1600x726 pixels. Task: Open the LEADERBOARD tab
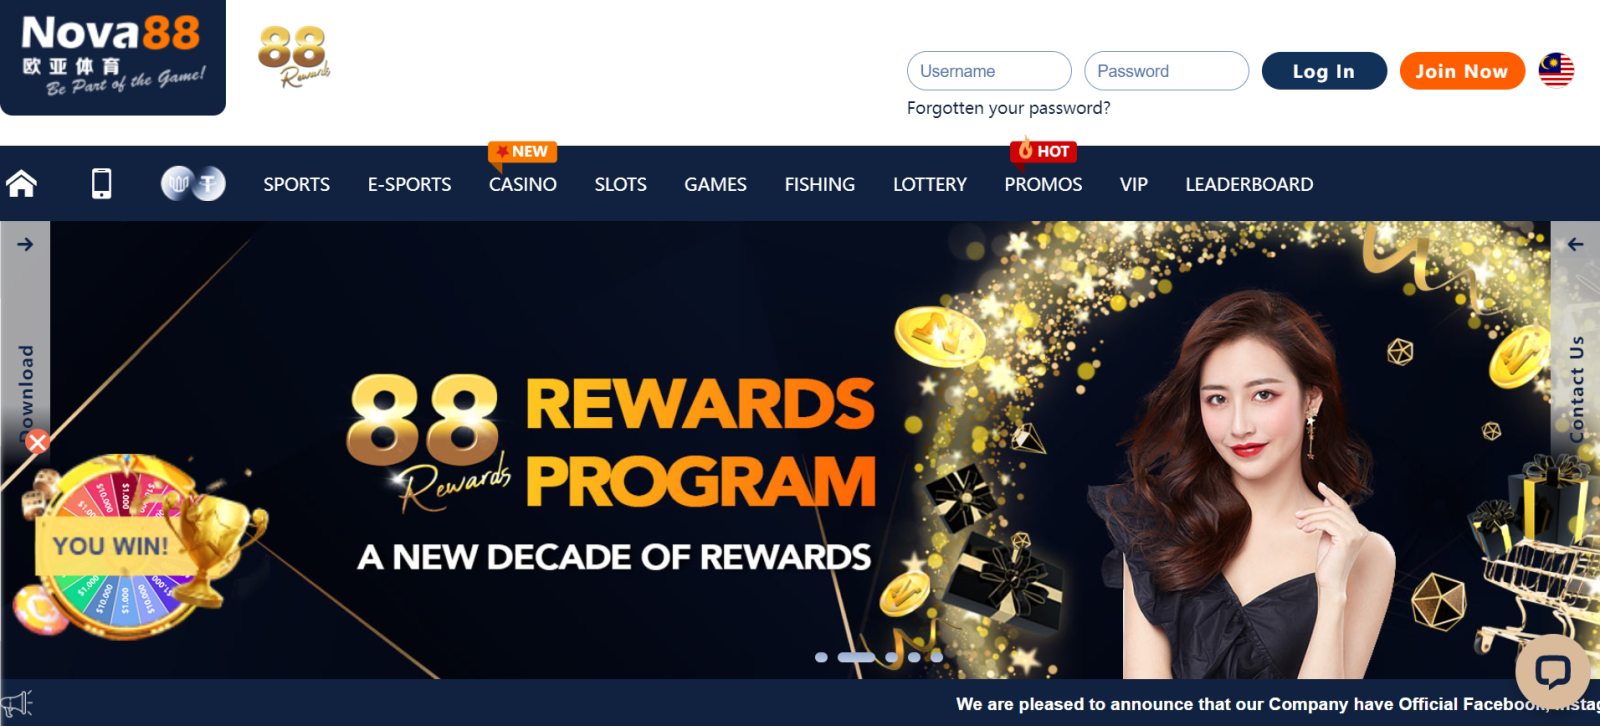(1249, 184)
